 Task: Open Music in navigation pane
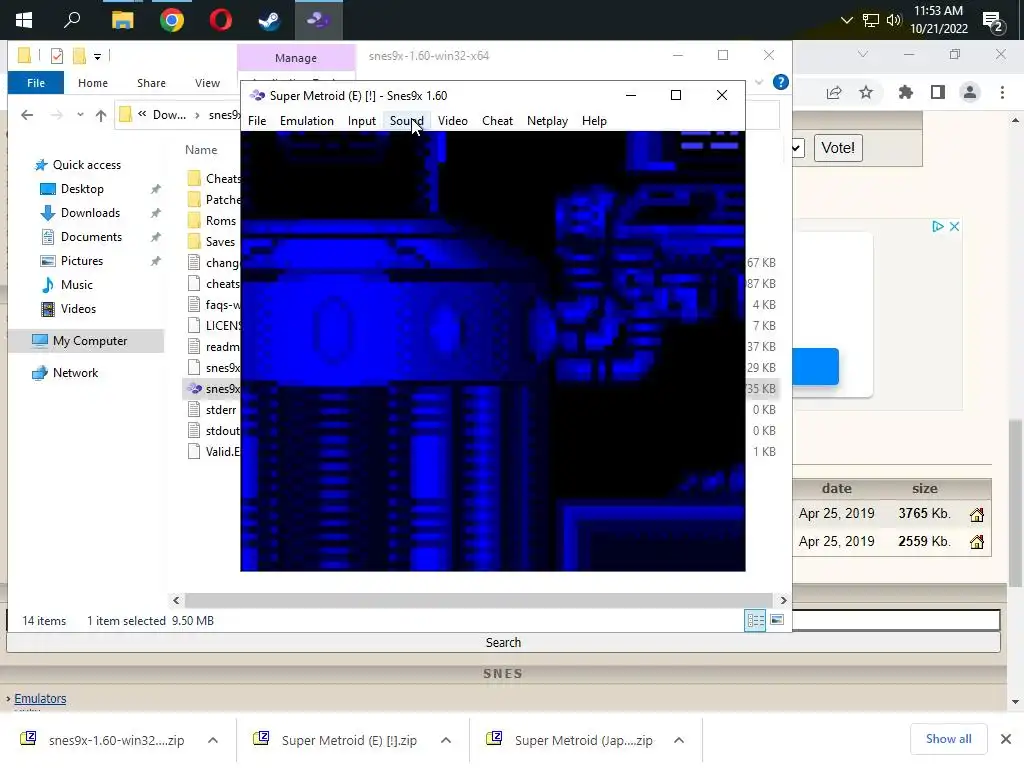(76, 285)
